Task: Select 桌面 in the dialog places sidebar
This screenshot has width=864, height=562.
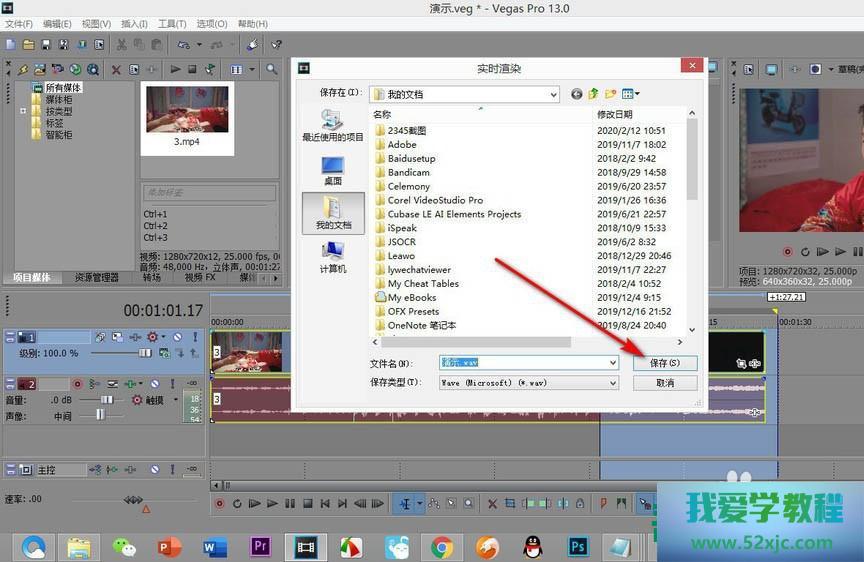Action: (333, 170)
